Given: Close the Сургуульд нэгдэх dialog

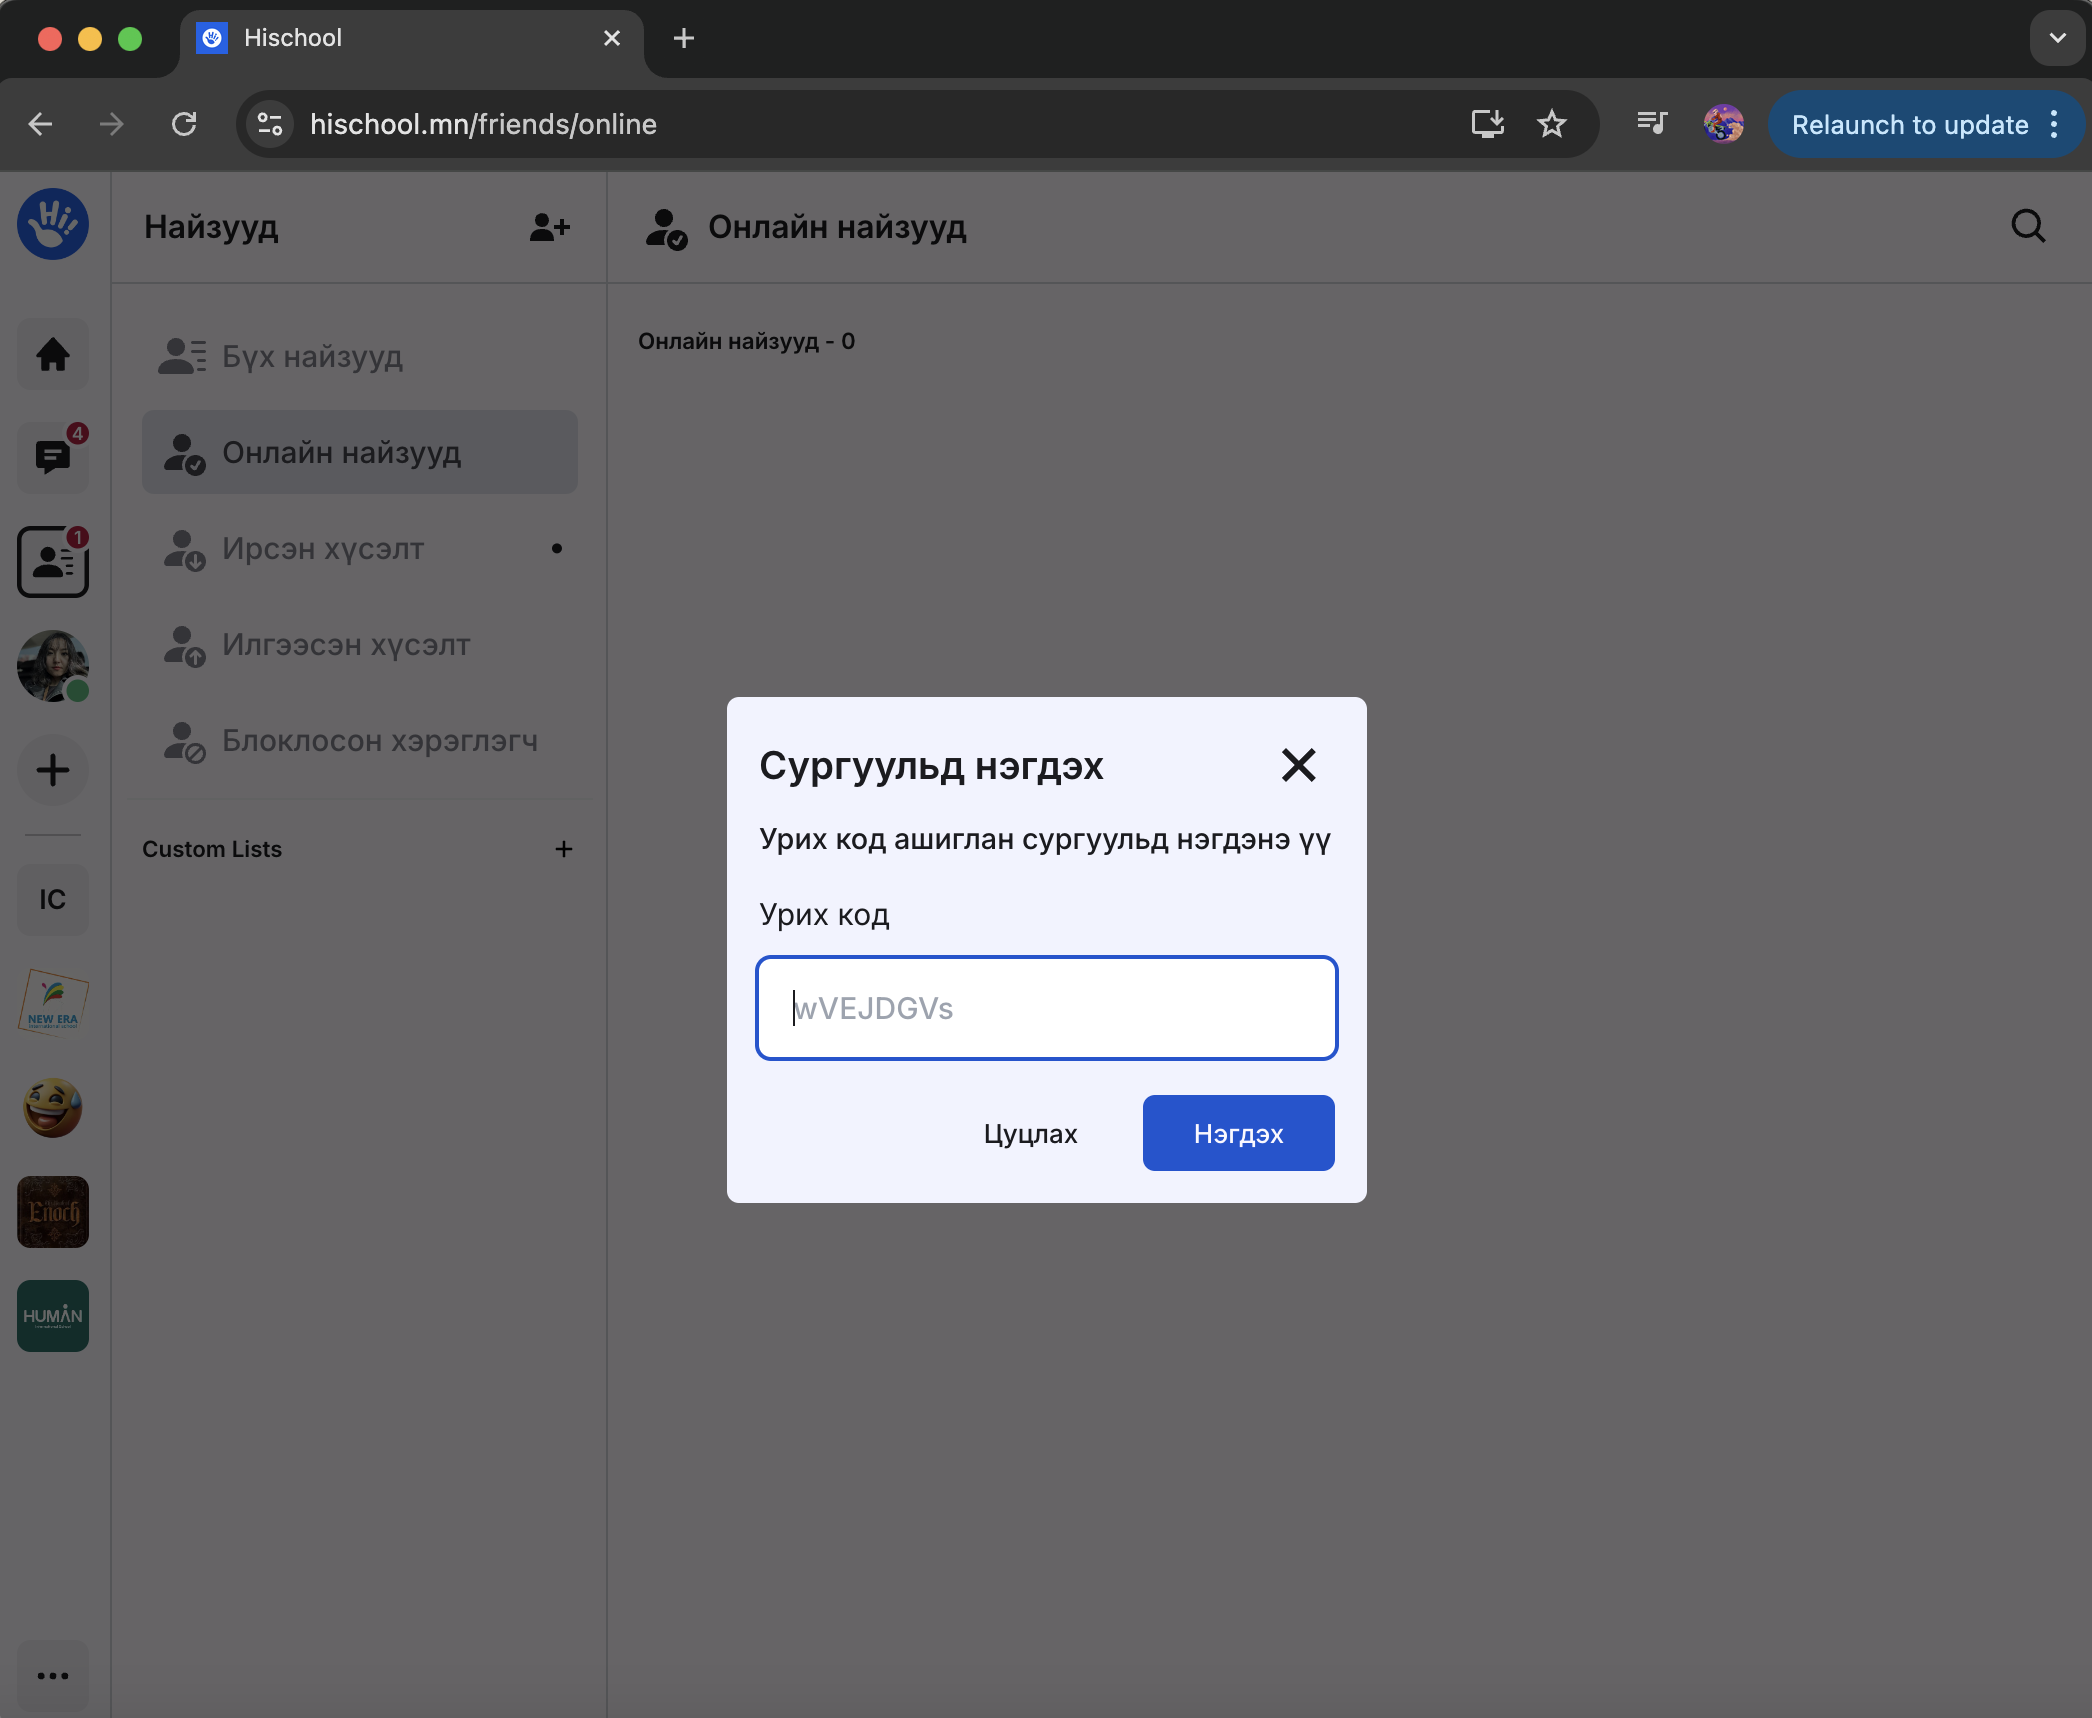Looking at the screenshot, I should (x=1298, y=765).
